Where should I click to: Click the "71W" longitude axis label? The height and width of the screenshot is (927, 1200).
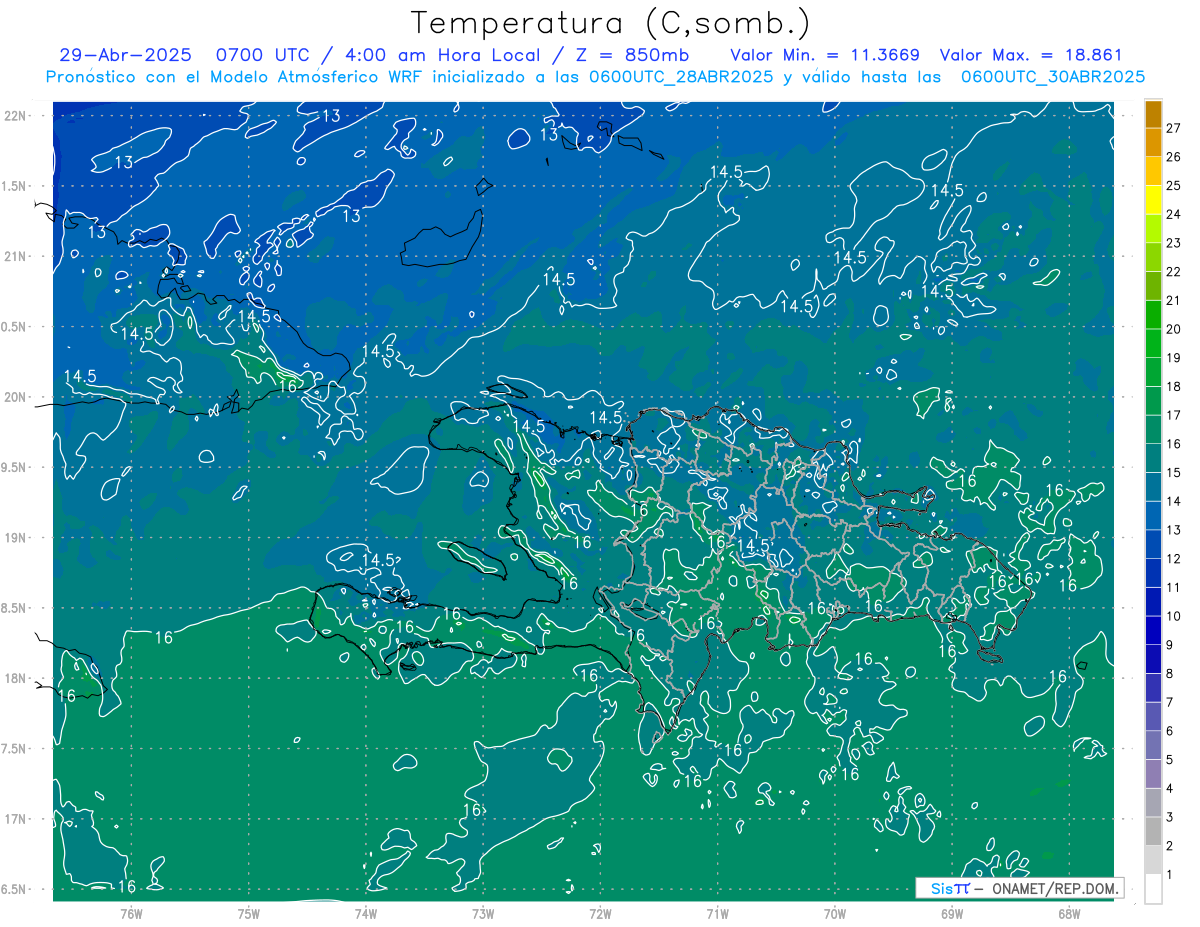click(717, 913)
